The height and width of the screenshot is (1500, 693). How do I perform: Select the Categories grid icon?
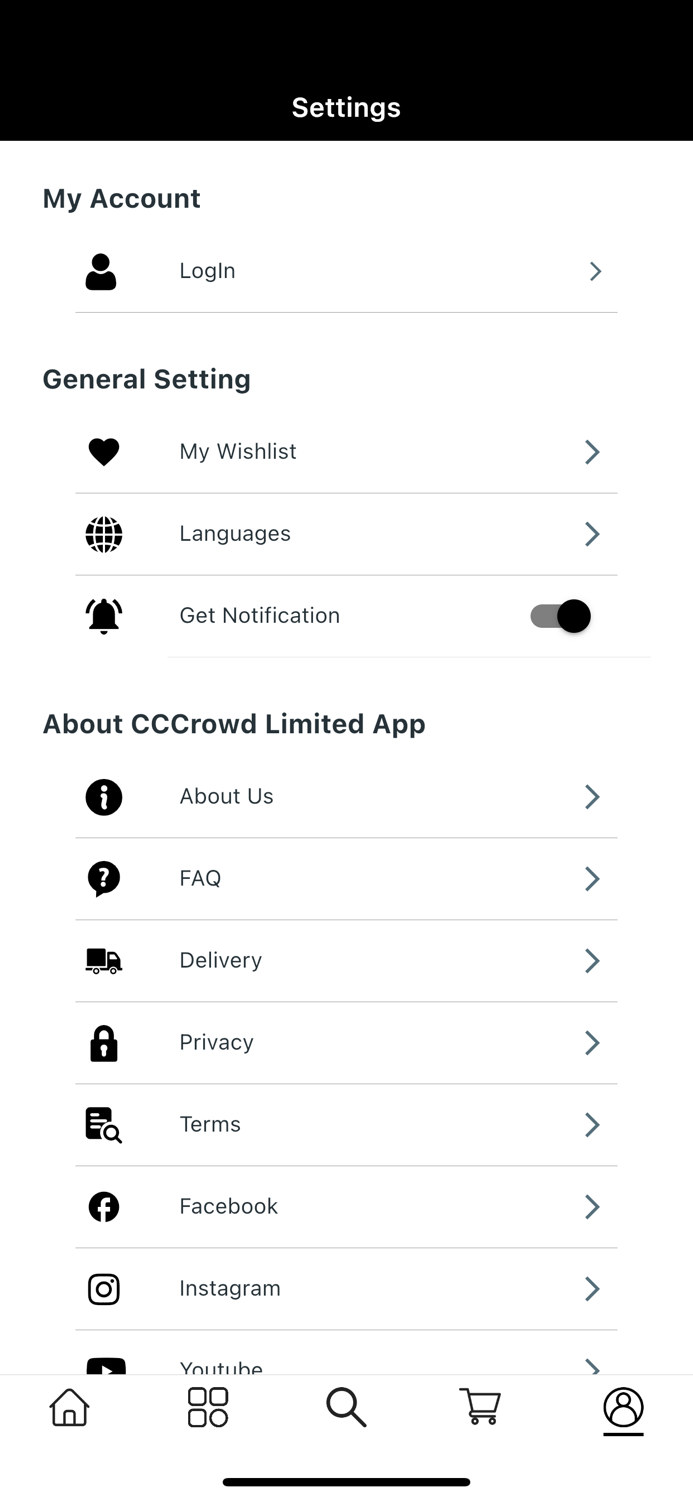pyautogui.click(x=207, y=1408)
